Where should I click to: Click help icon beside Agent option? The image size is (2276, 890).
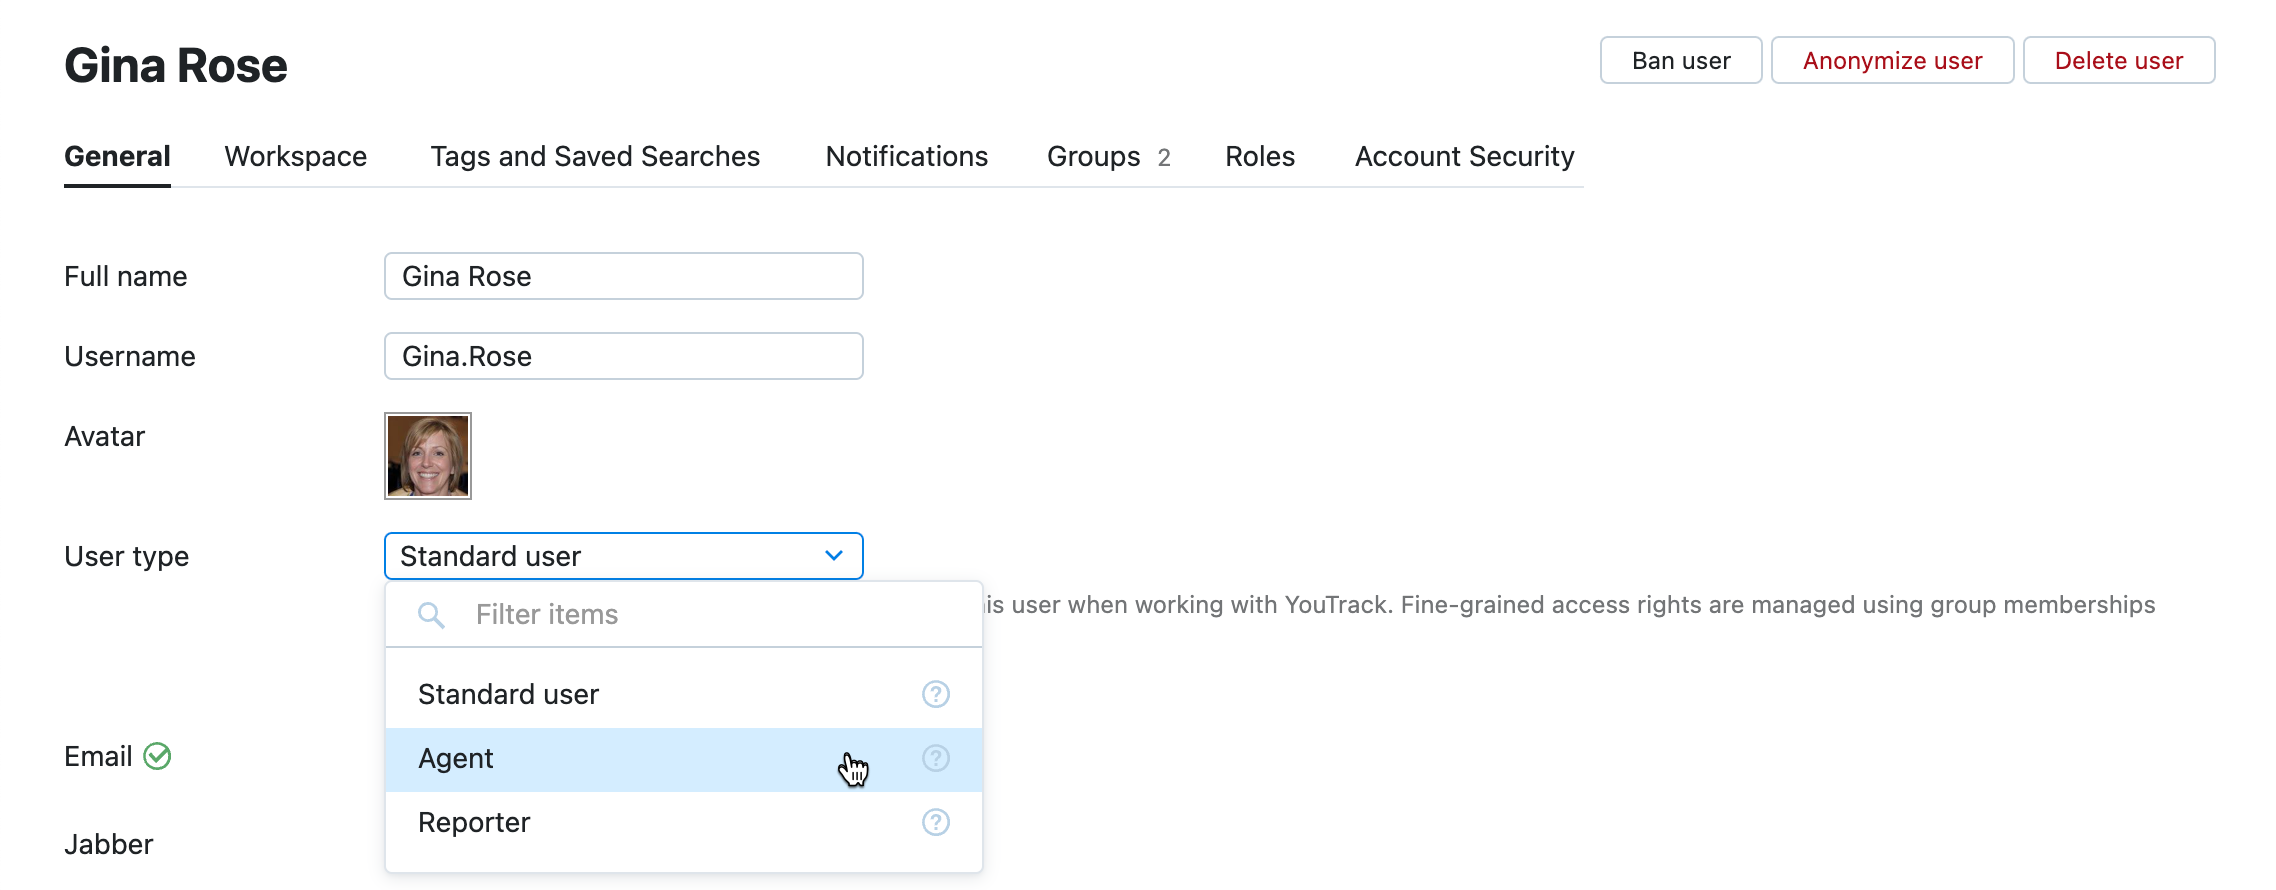pyautogui.click(x=935, y=758)
